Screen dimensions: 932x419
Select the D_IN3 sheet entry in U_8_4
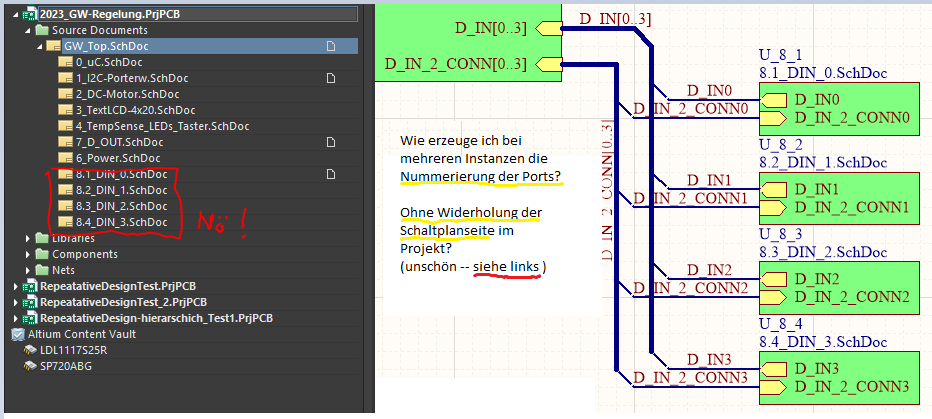pyautogui.click(x=773, y=369)
